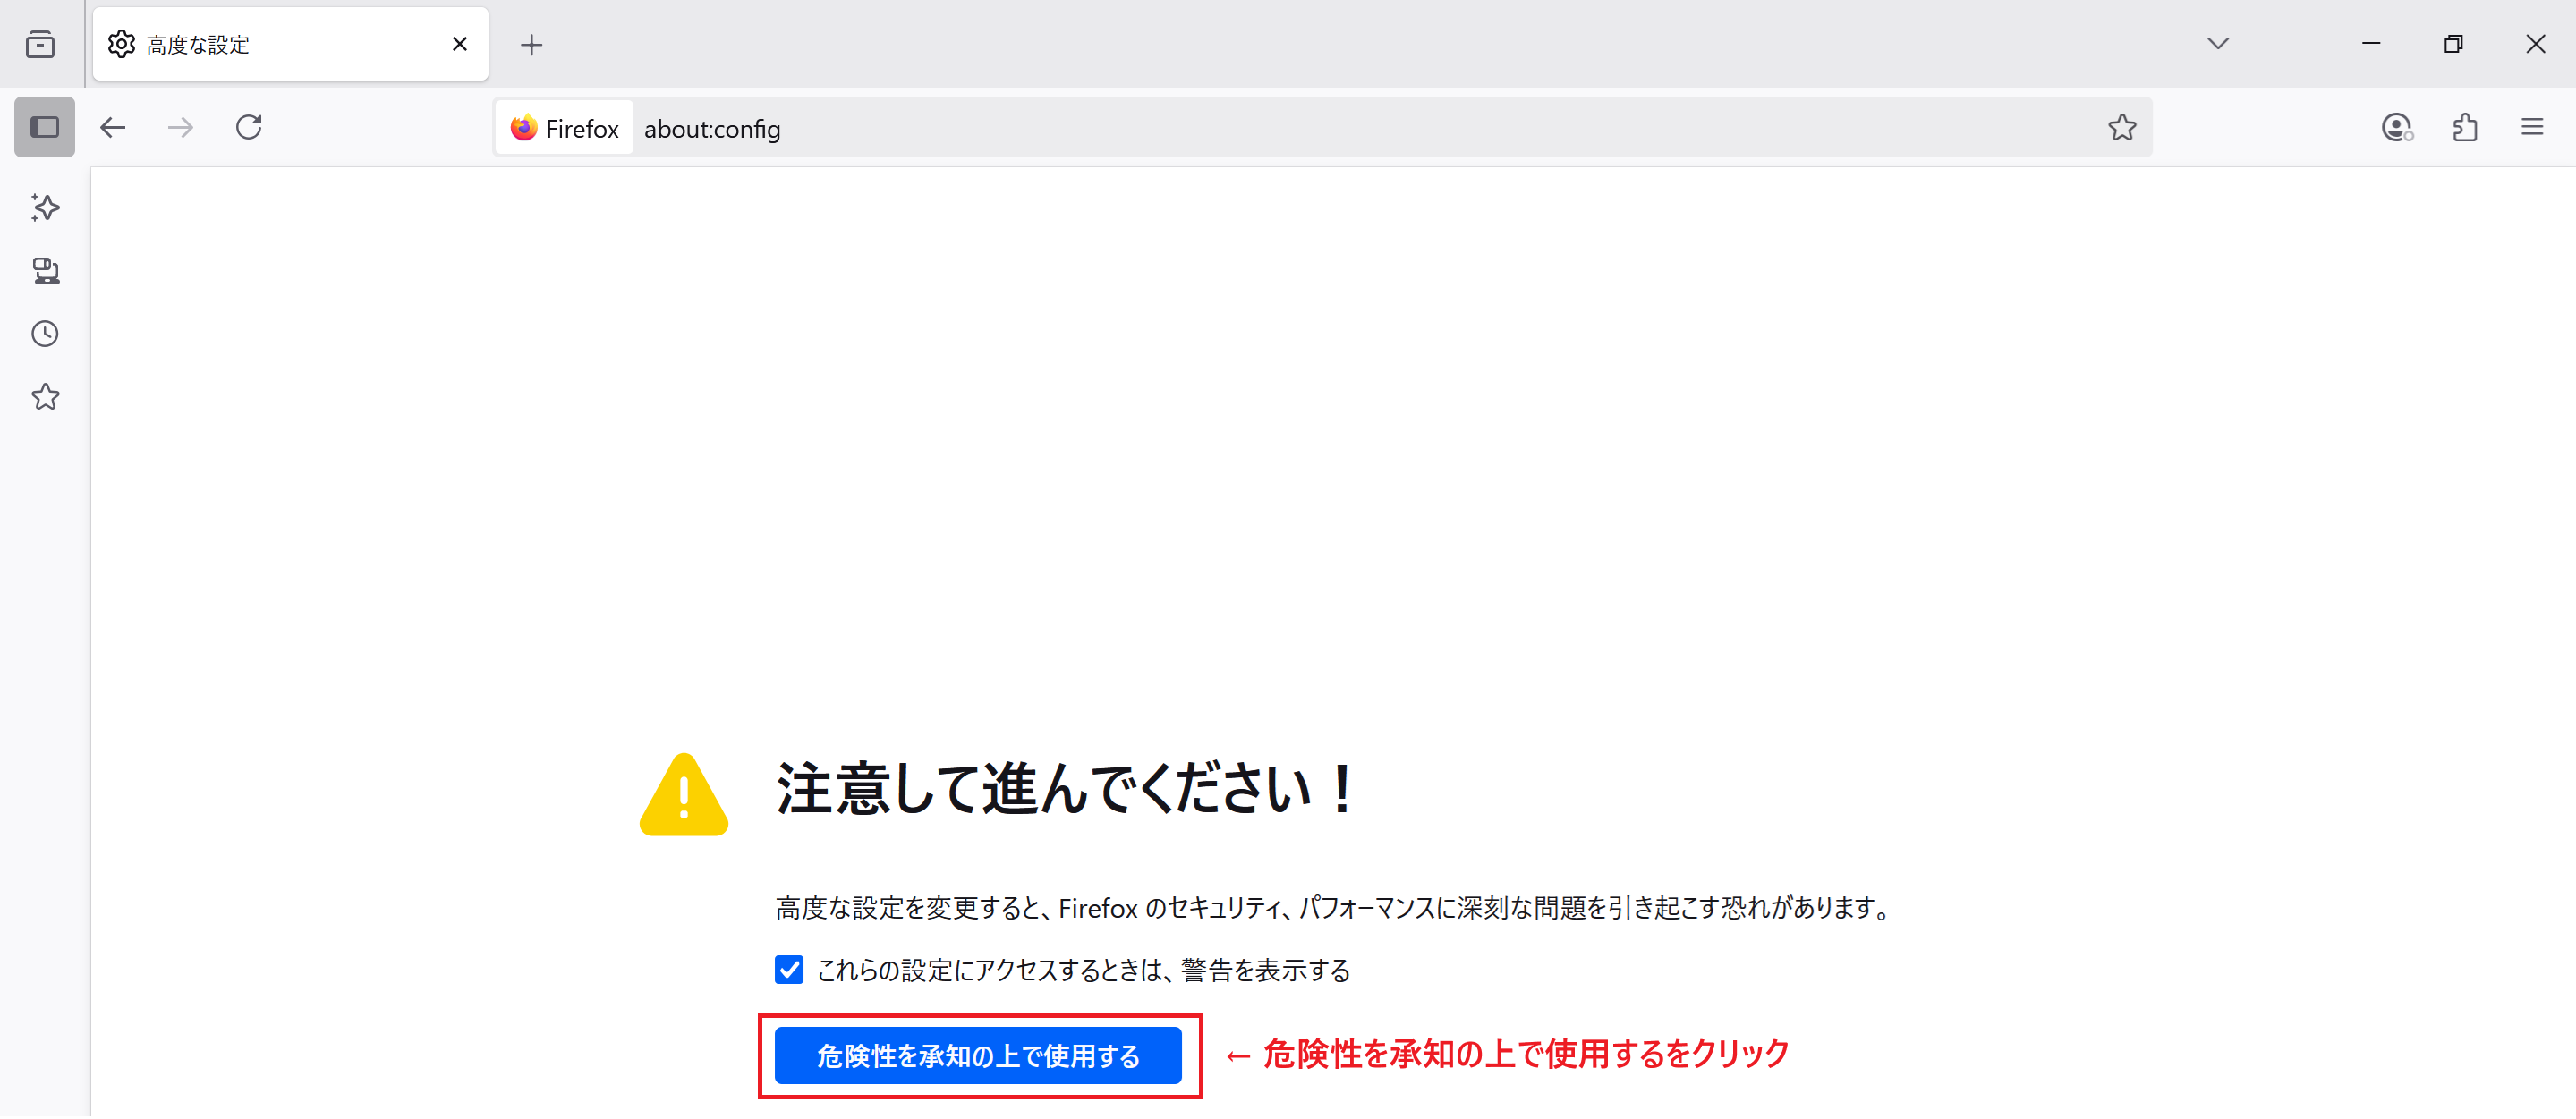Click the forward arrow button
The image size is (2576, 1119).
[181, 127]
